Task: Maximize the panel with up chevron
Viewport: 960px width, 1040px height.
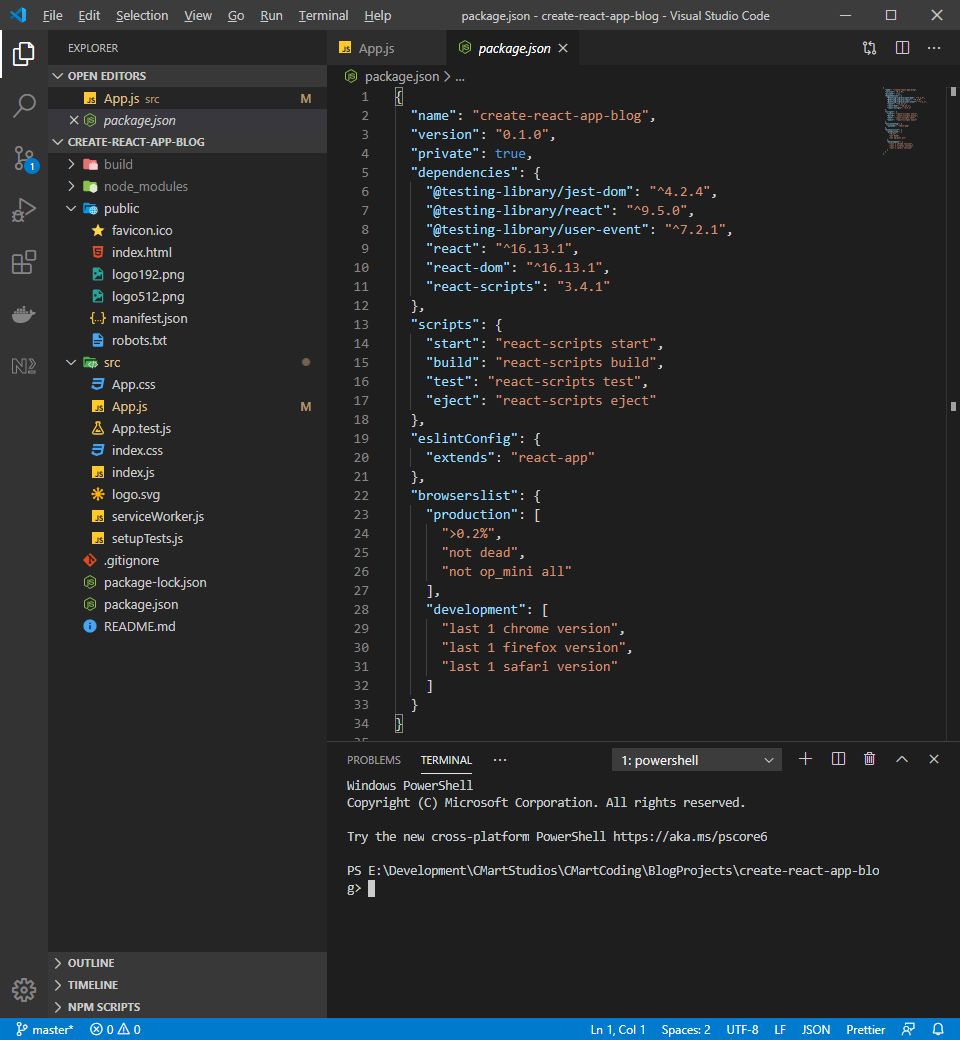Action: (x=902, y=759)
